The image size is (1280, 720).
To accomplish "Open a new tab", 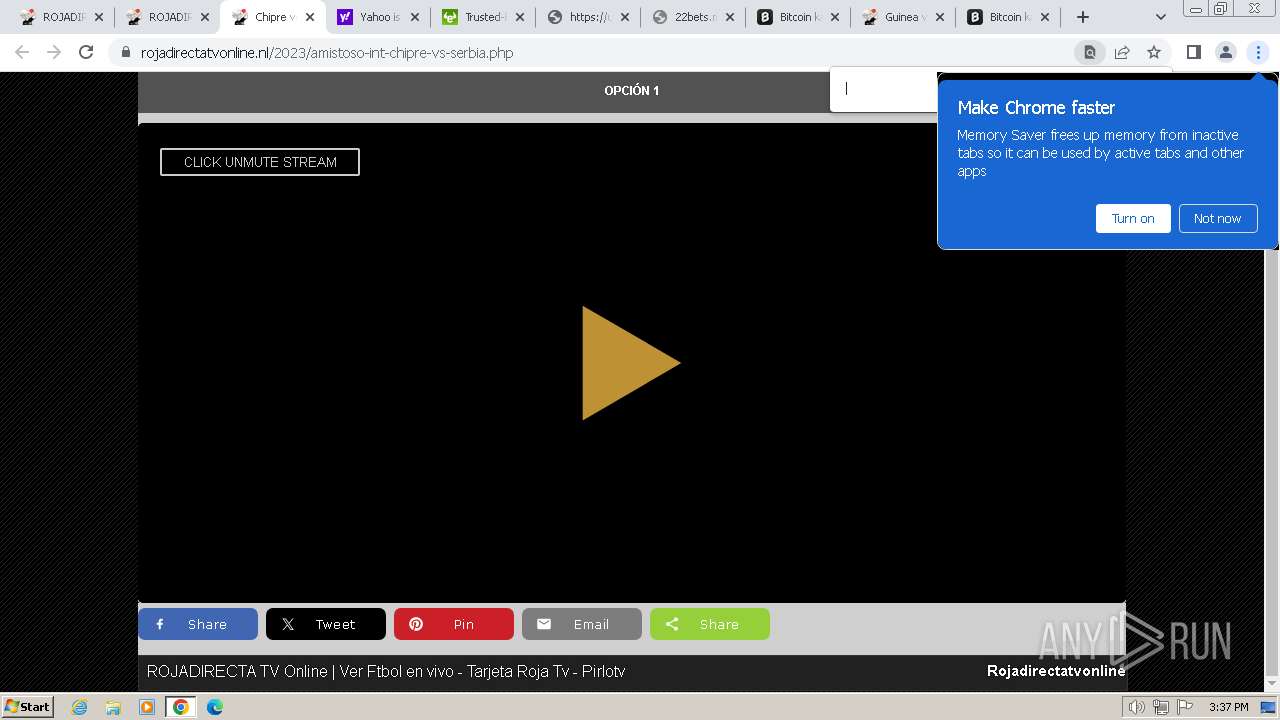I will (x=1082, y=17).
